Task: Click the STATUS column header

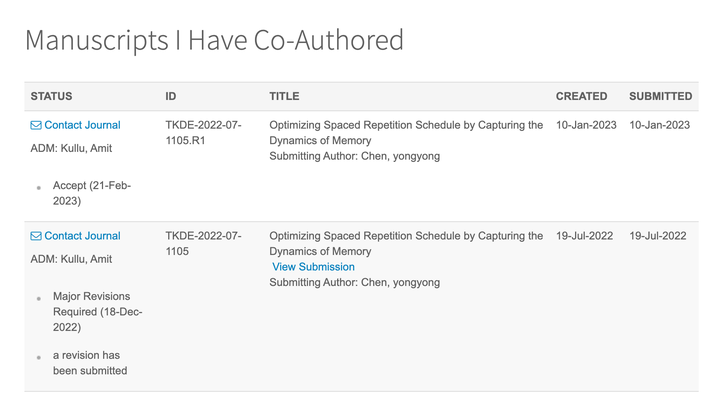Action: point(52,97)
